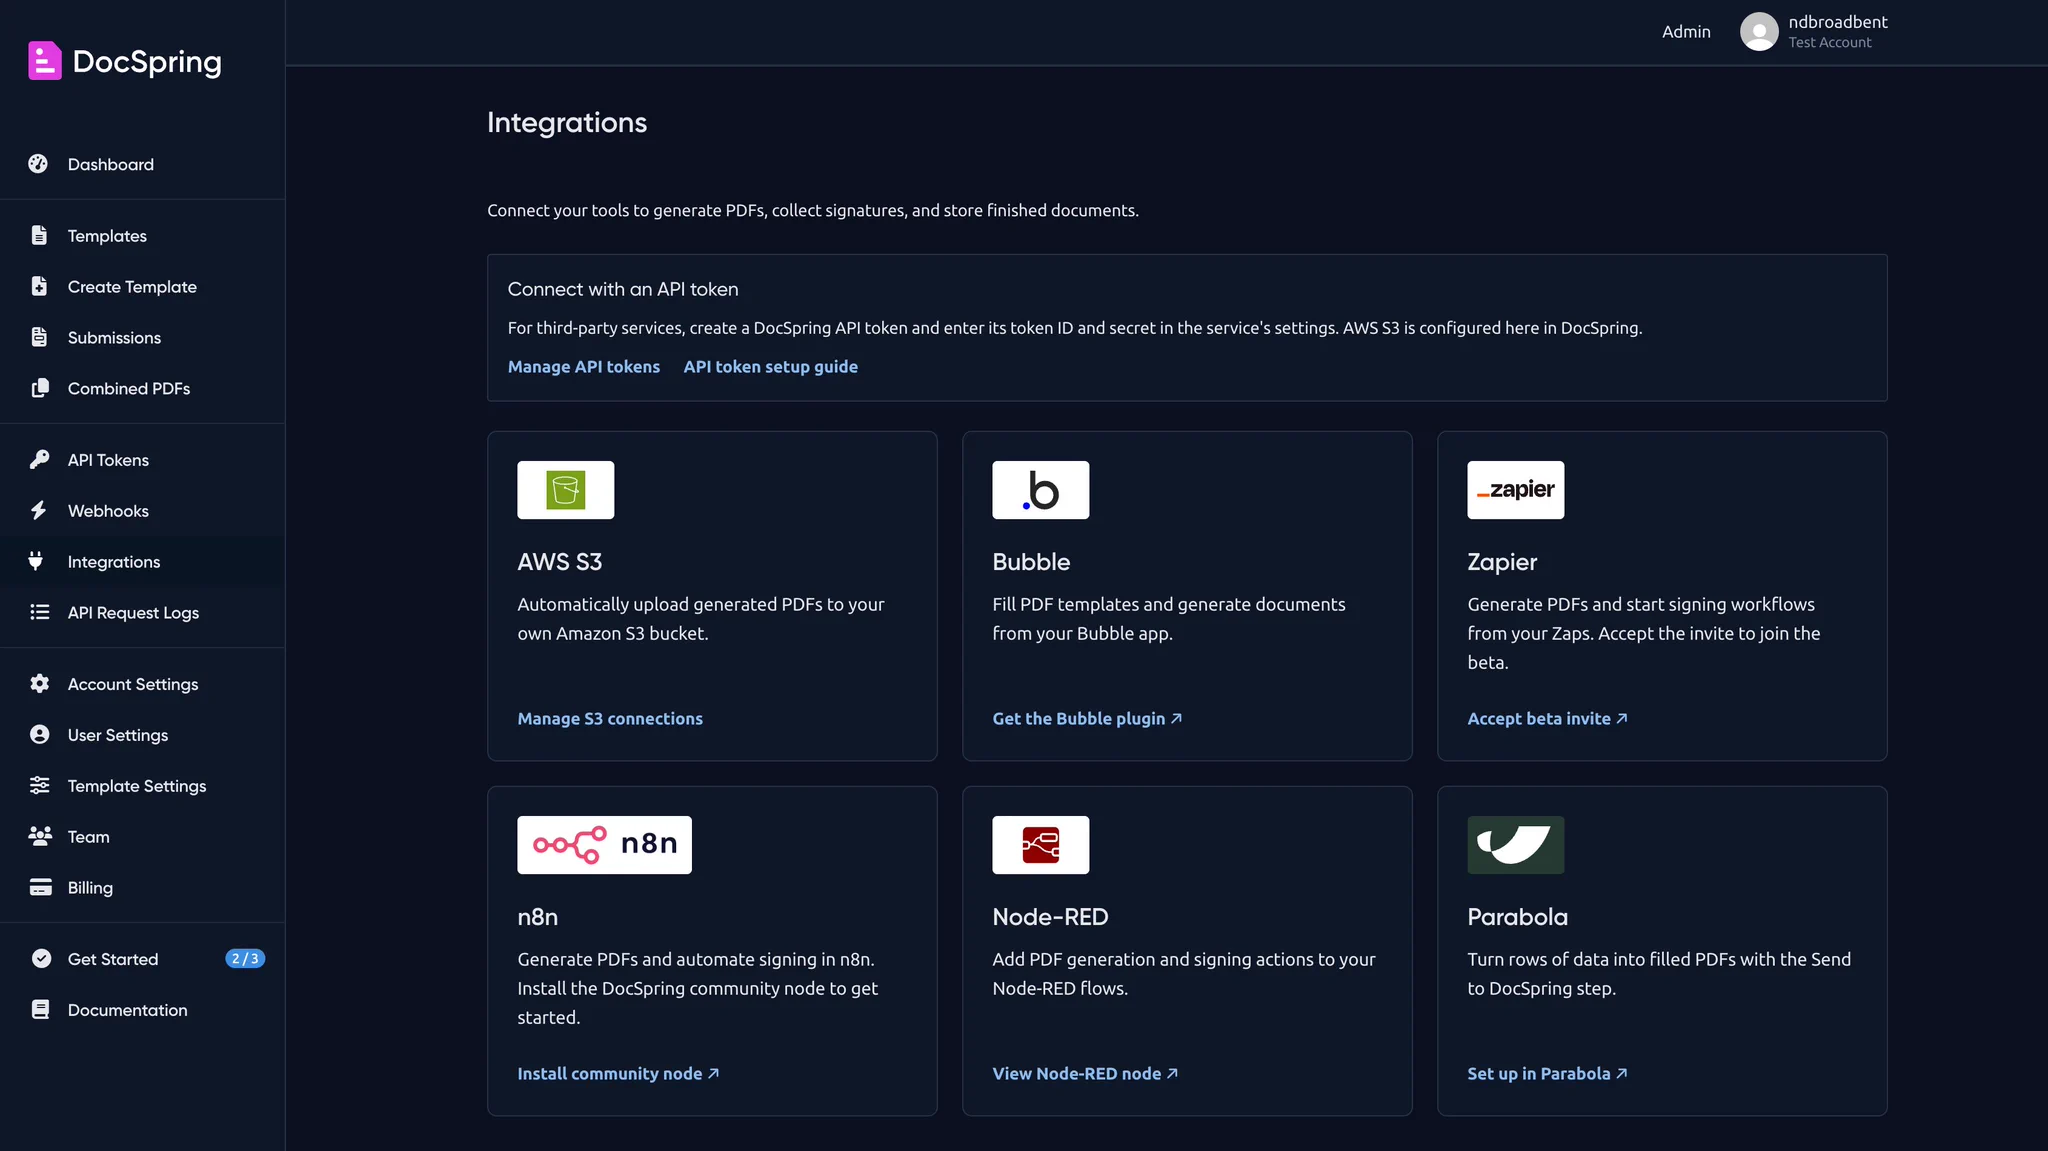Click the Parabola logo

point(1516,845)
